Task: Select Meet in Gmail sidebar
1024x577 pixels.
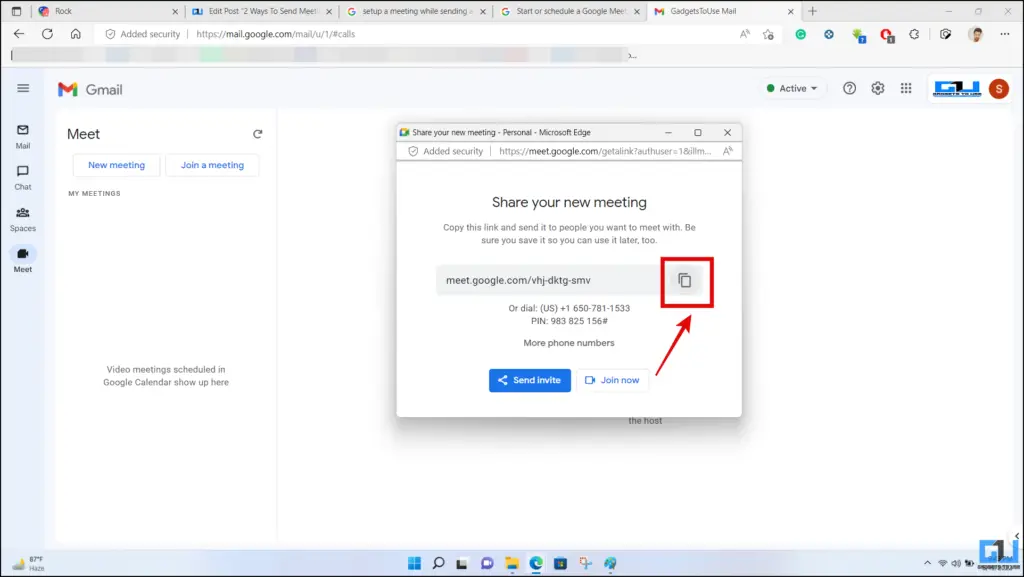Action: (23, 260)
